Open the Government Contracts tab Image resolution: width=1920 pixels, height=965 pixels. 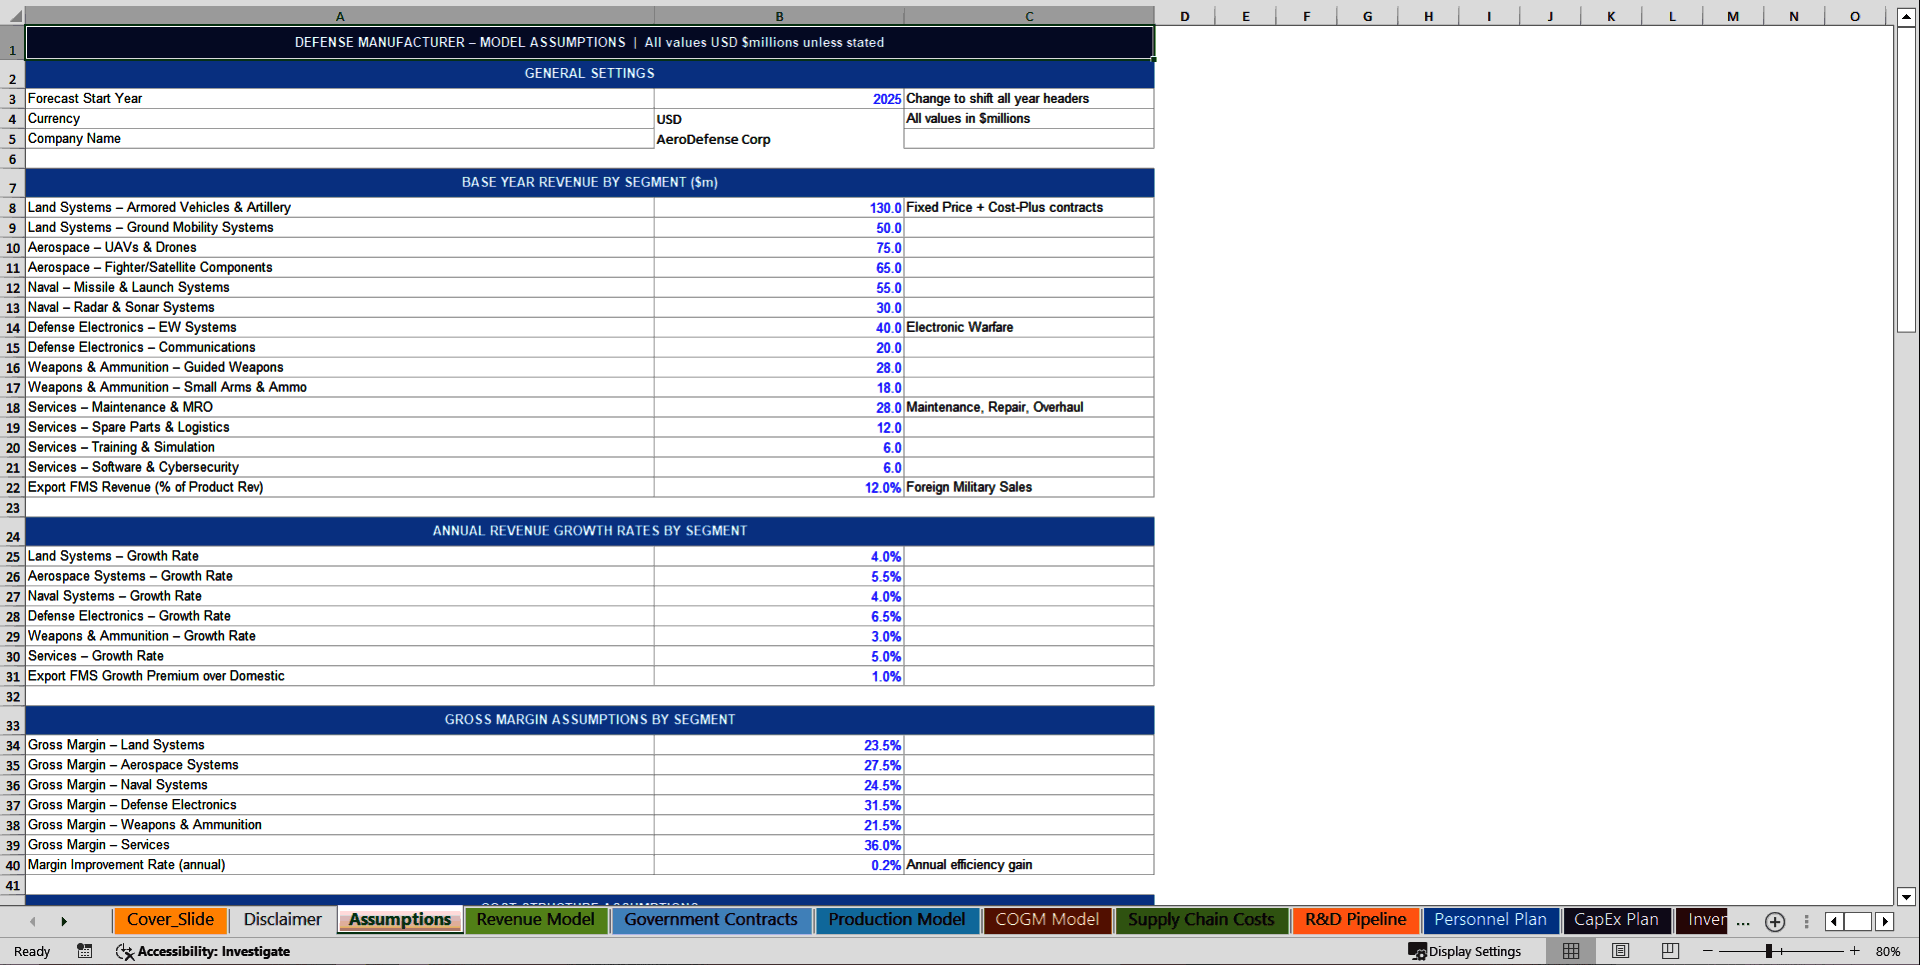coord(711,920)
